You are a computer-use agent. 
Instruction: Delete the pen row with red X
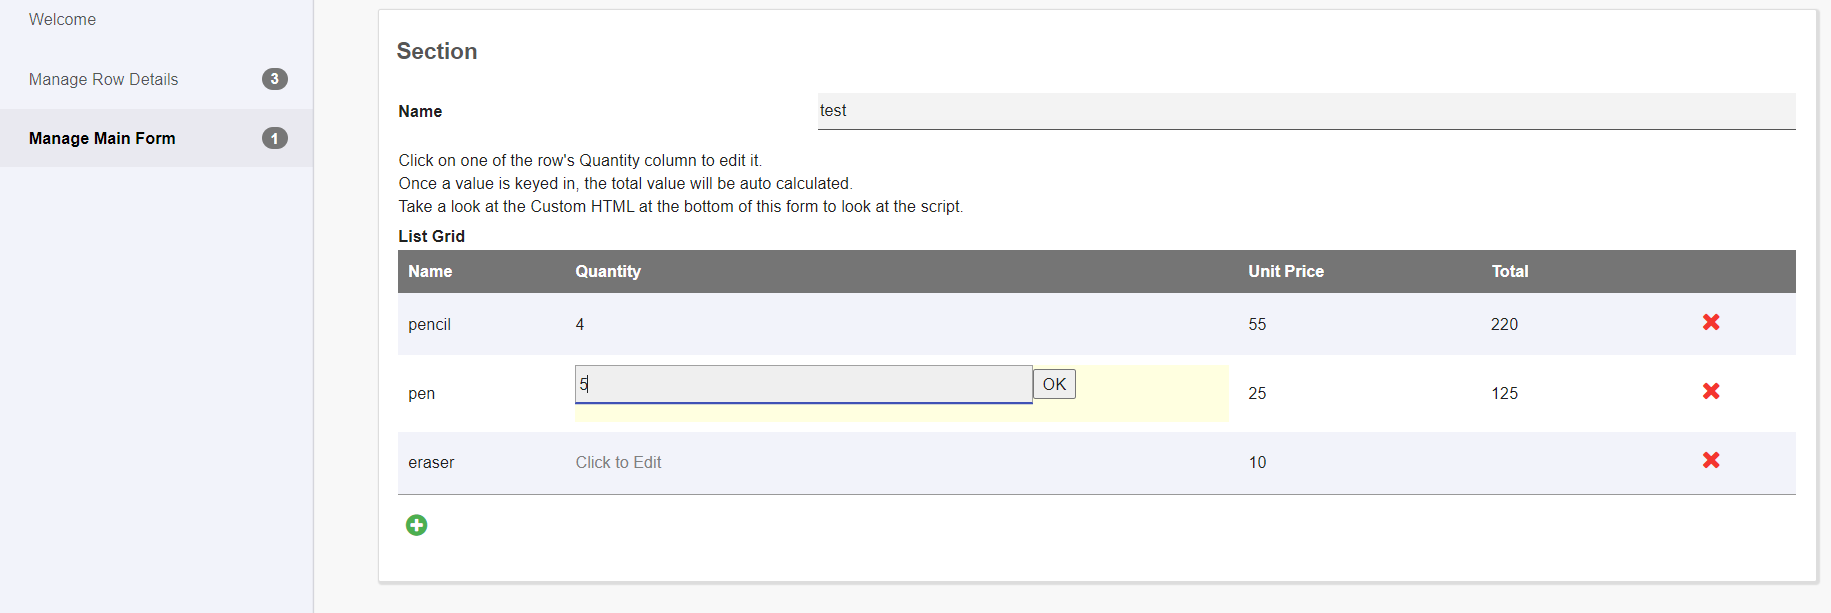[x=1711, y=391]
